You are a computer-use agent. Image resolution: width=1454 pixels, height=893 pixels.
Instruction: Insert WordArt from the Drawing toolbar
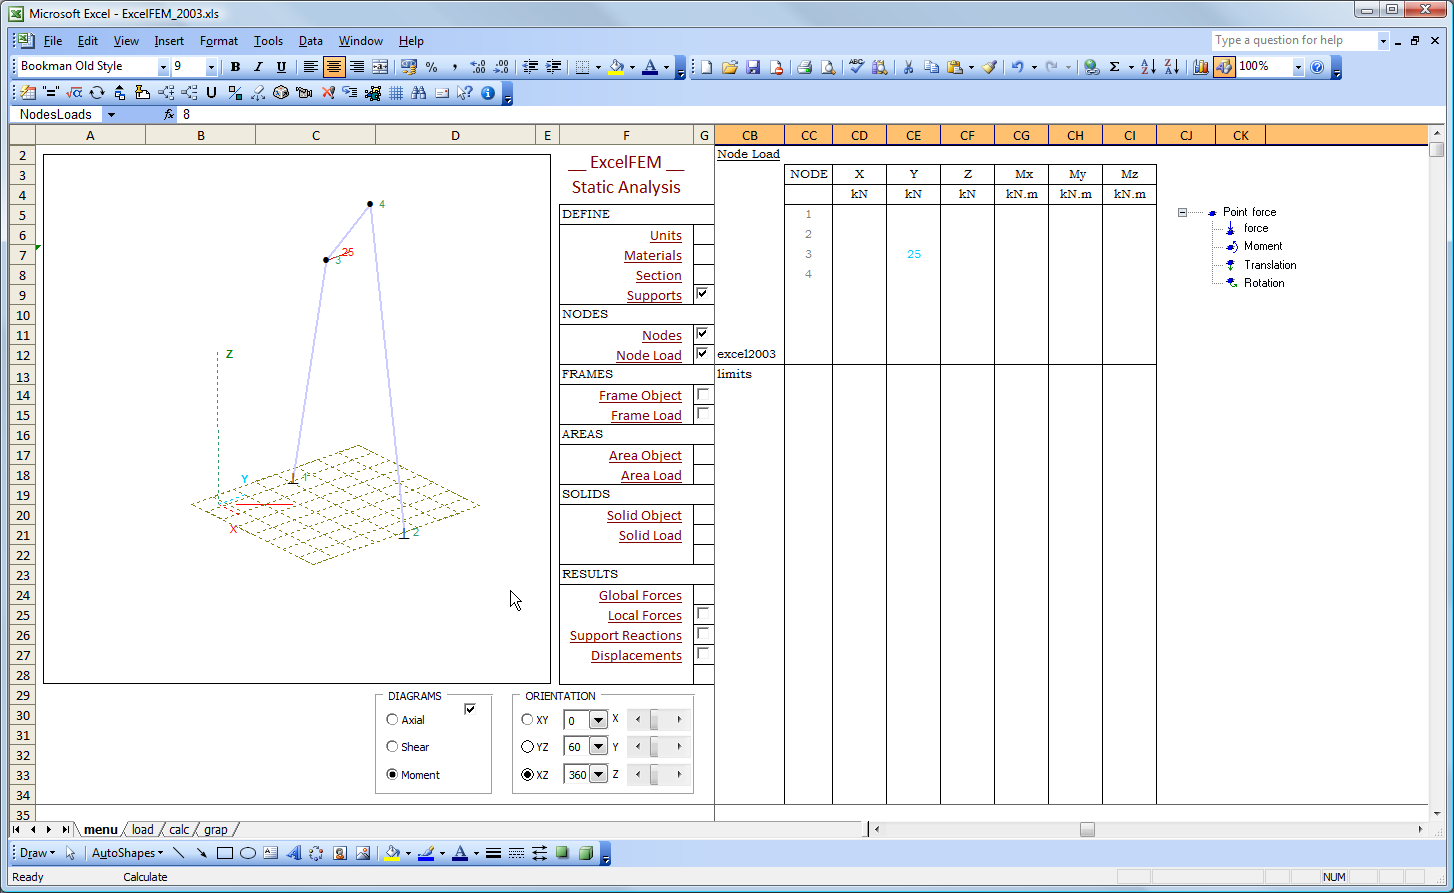pyautogui.click(x=294, y=853)
